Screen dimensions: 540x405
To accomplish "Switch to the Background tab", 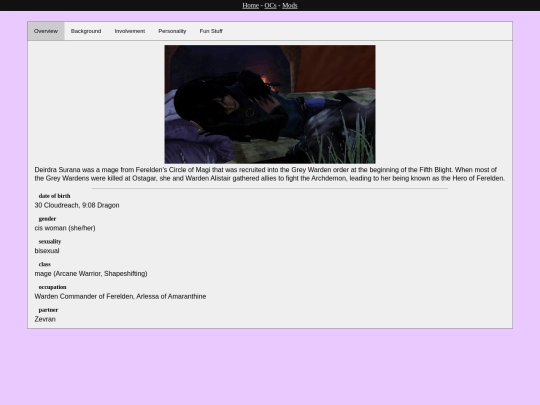I will [86, 31].
